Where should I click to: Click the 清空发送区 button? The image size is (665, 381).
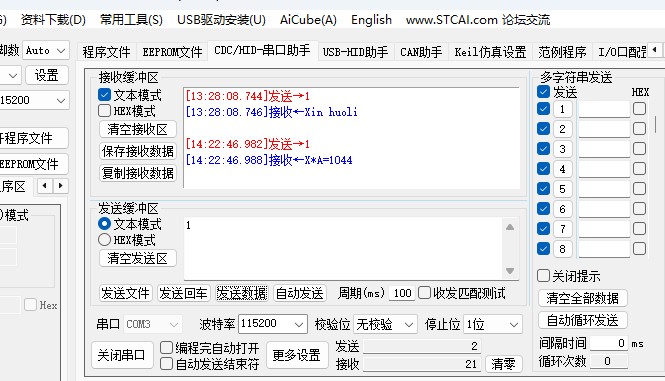click(138, 258)
